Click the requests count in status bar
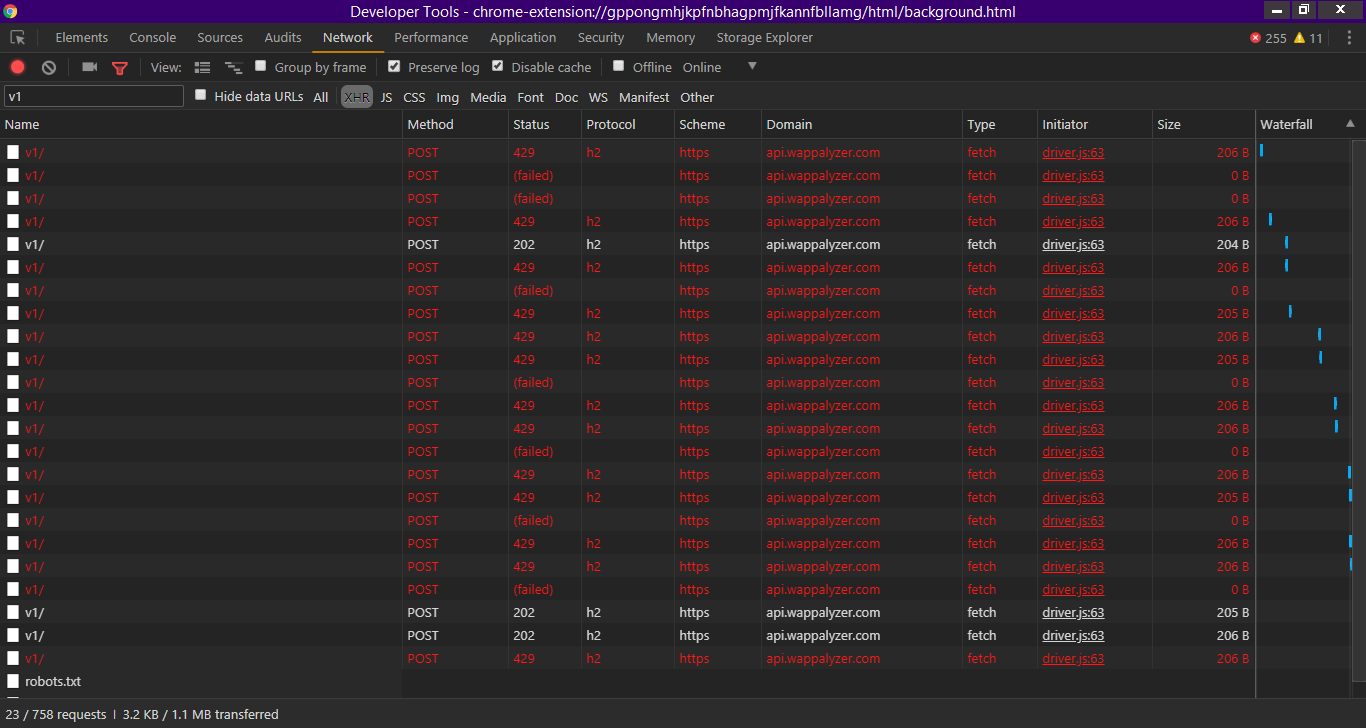The image size is (1366, 728). (55, 714)
